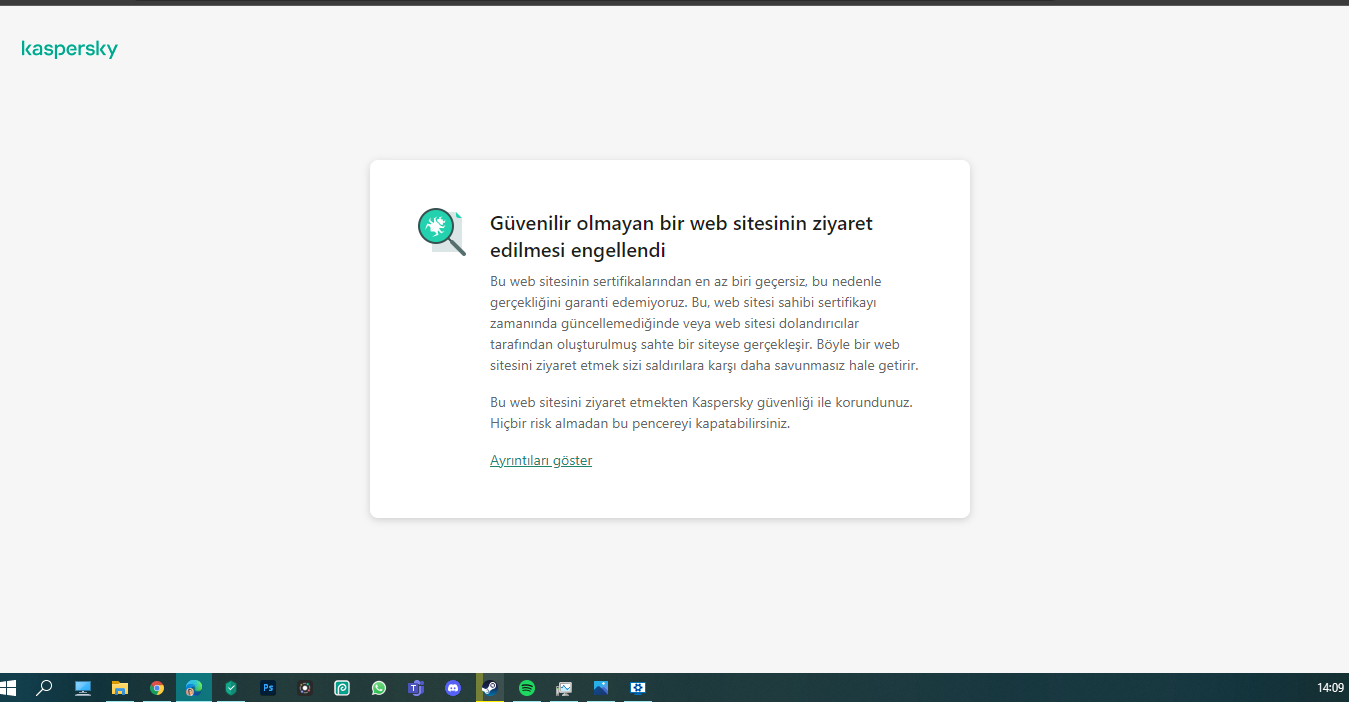Open File Explorer from taskbar
1349x702 pixels.
click(120, 688)
